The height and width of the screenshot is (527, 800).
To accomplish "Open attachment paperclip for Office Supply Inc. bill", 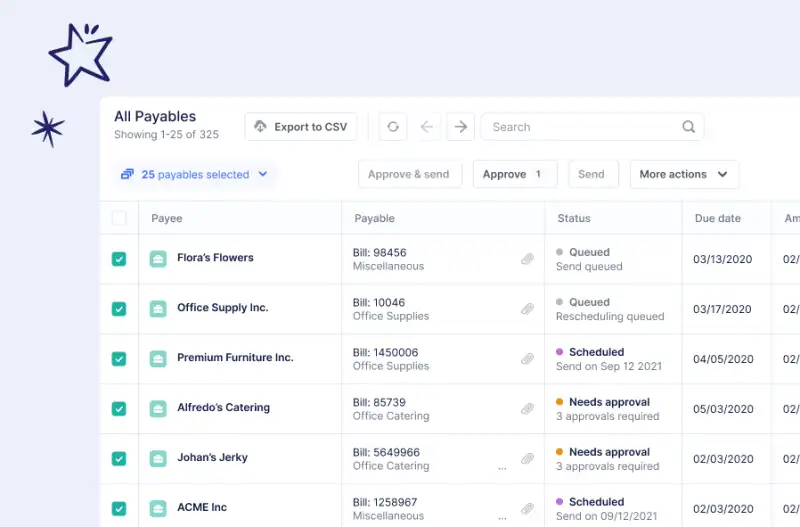I will coord(527,309).
